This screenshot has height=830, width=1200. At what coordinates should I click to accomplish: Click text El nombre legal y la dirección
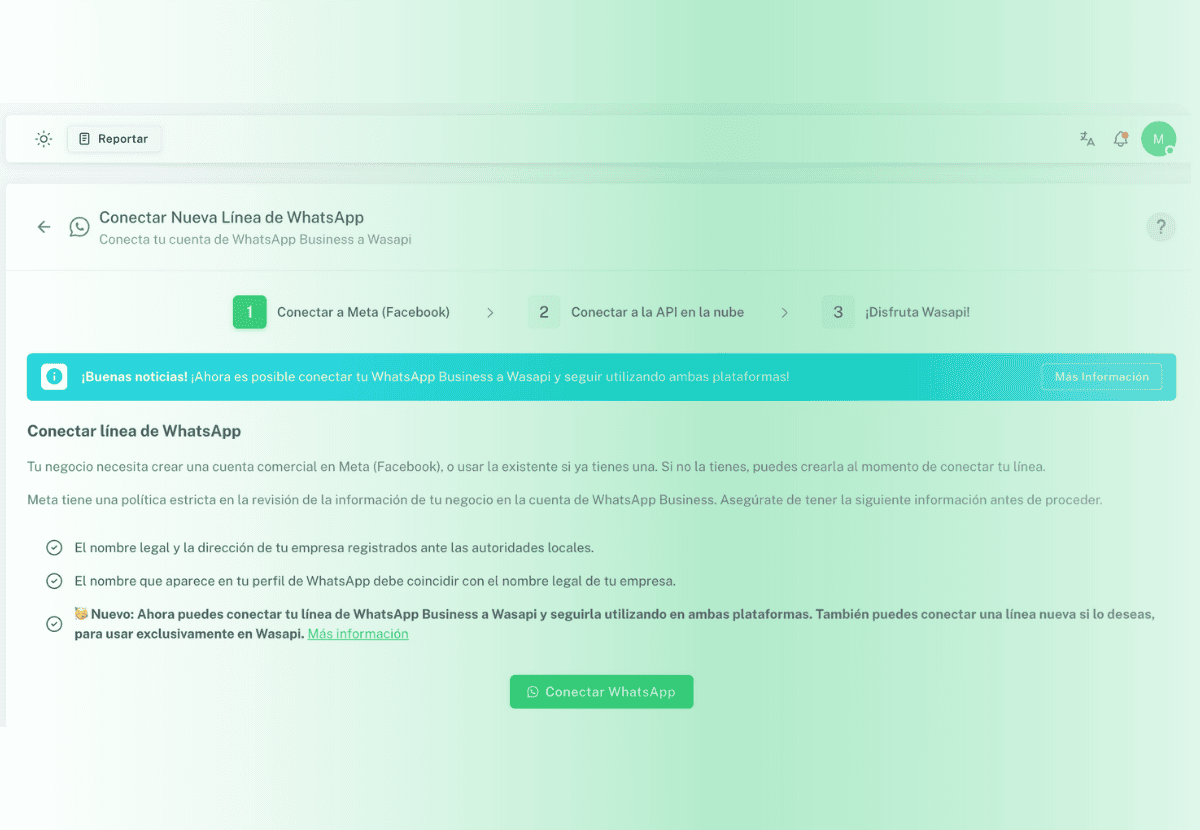(x=334, y=548)
